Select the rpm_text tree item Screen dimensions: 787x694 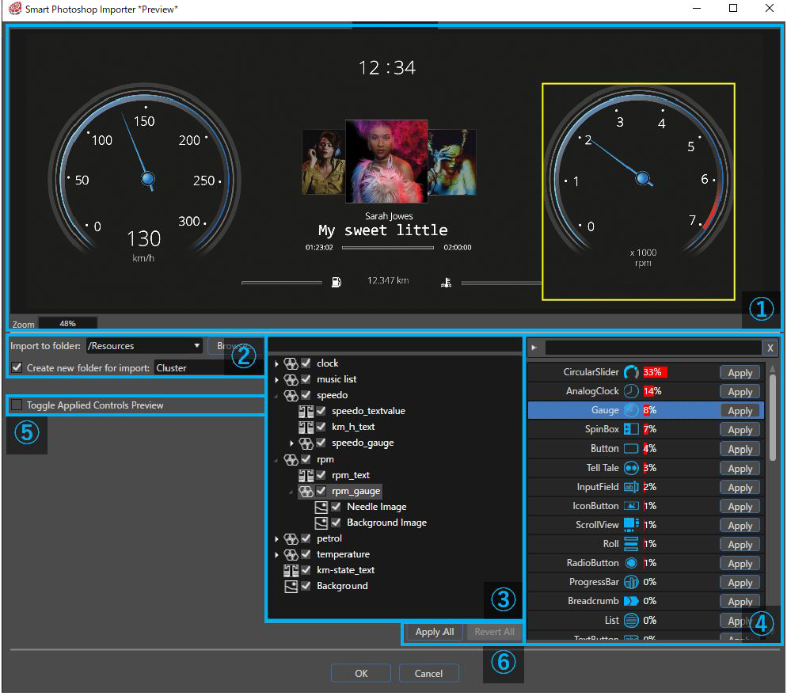(350, 475)
